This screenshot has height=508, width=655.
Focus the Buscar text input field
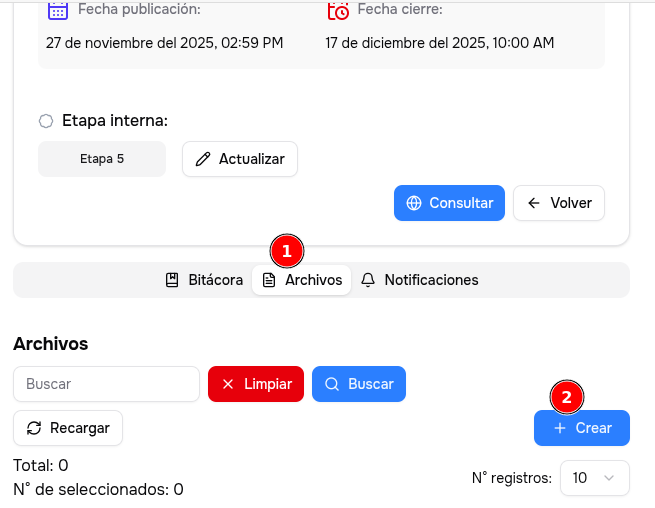(107, 384)
